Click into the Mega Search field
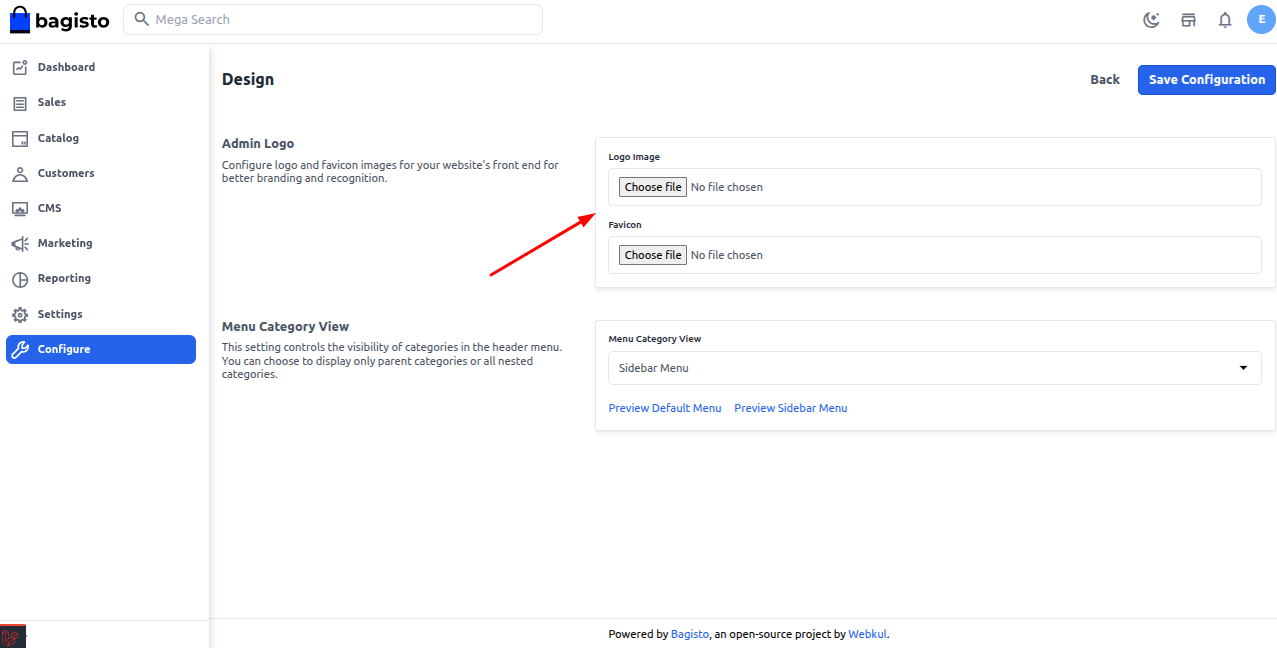 [x=340, y=20]
